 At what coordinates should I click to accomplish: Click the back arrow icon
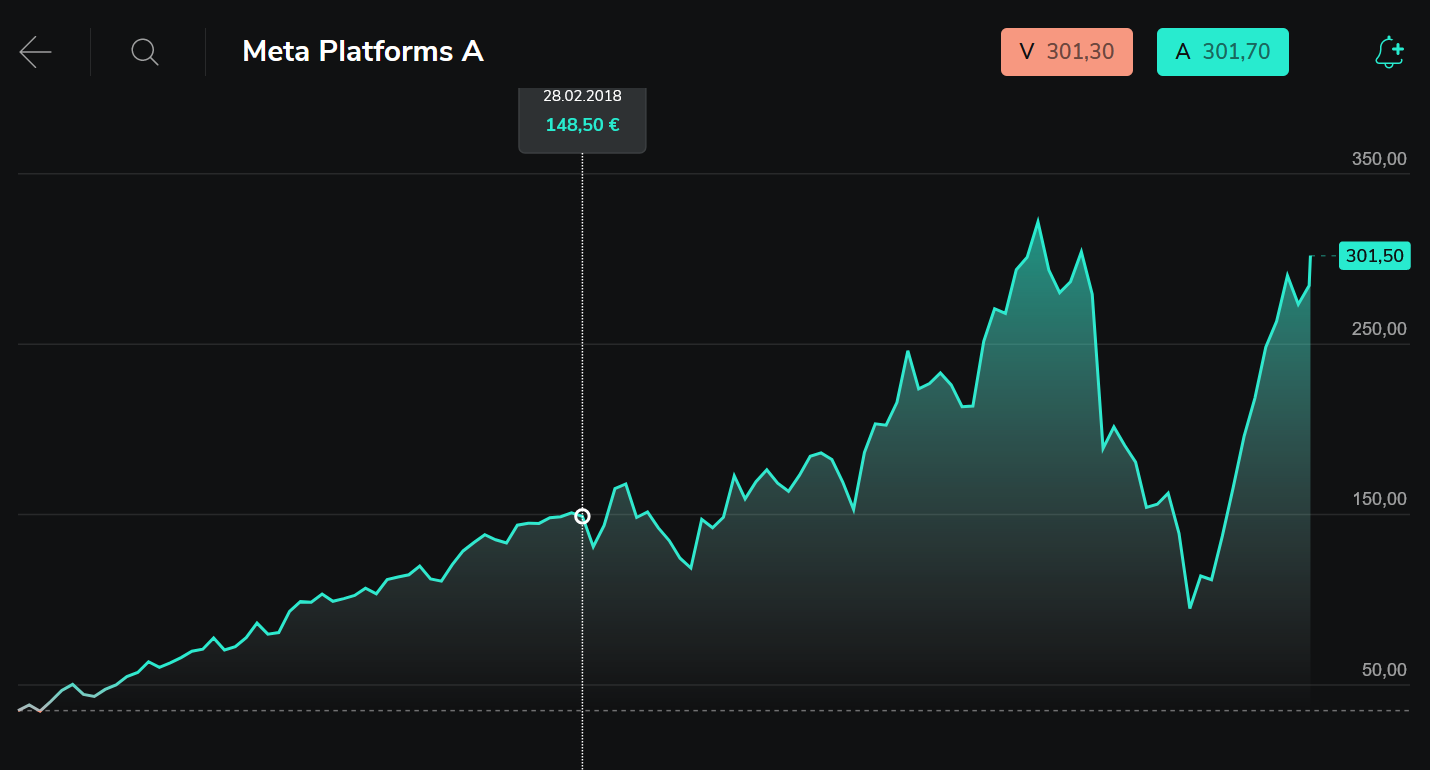tap(35, 52)
